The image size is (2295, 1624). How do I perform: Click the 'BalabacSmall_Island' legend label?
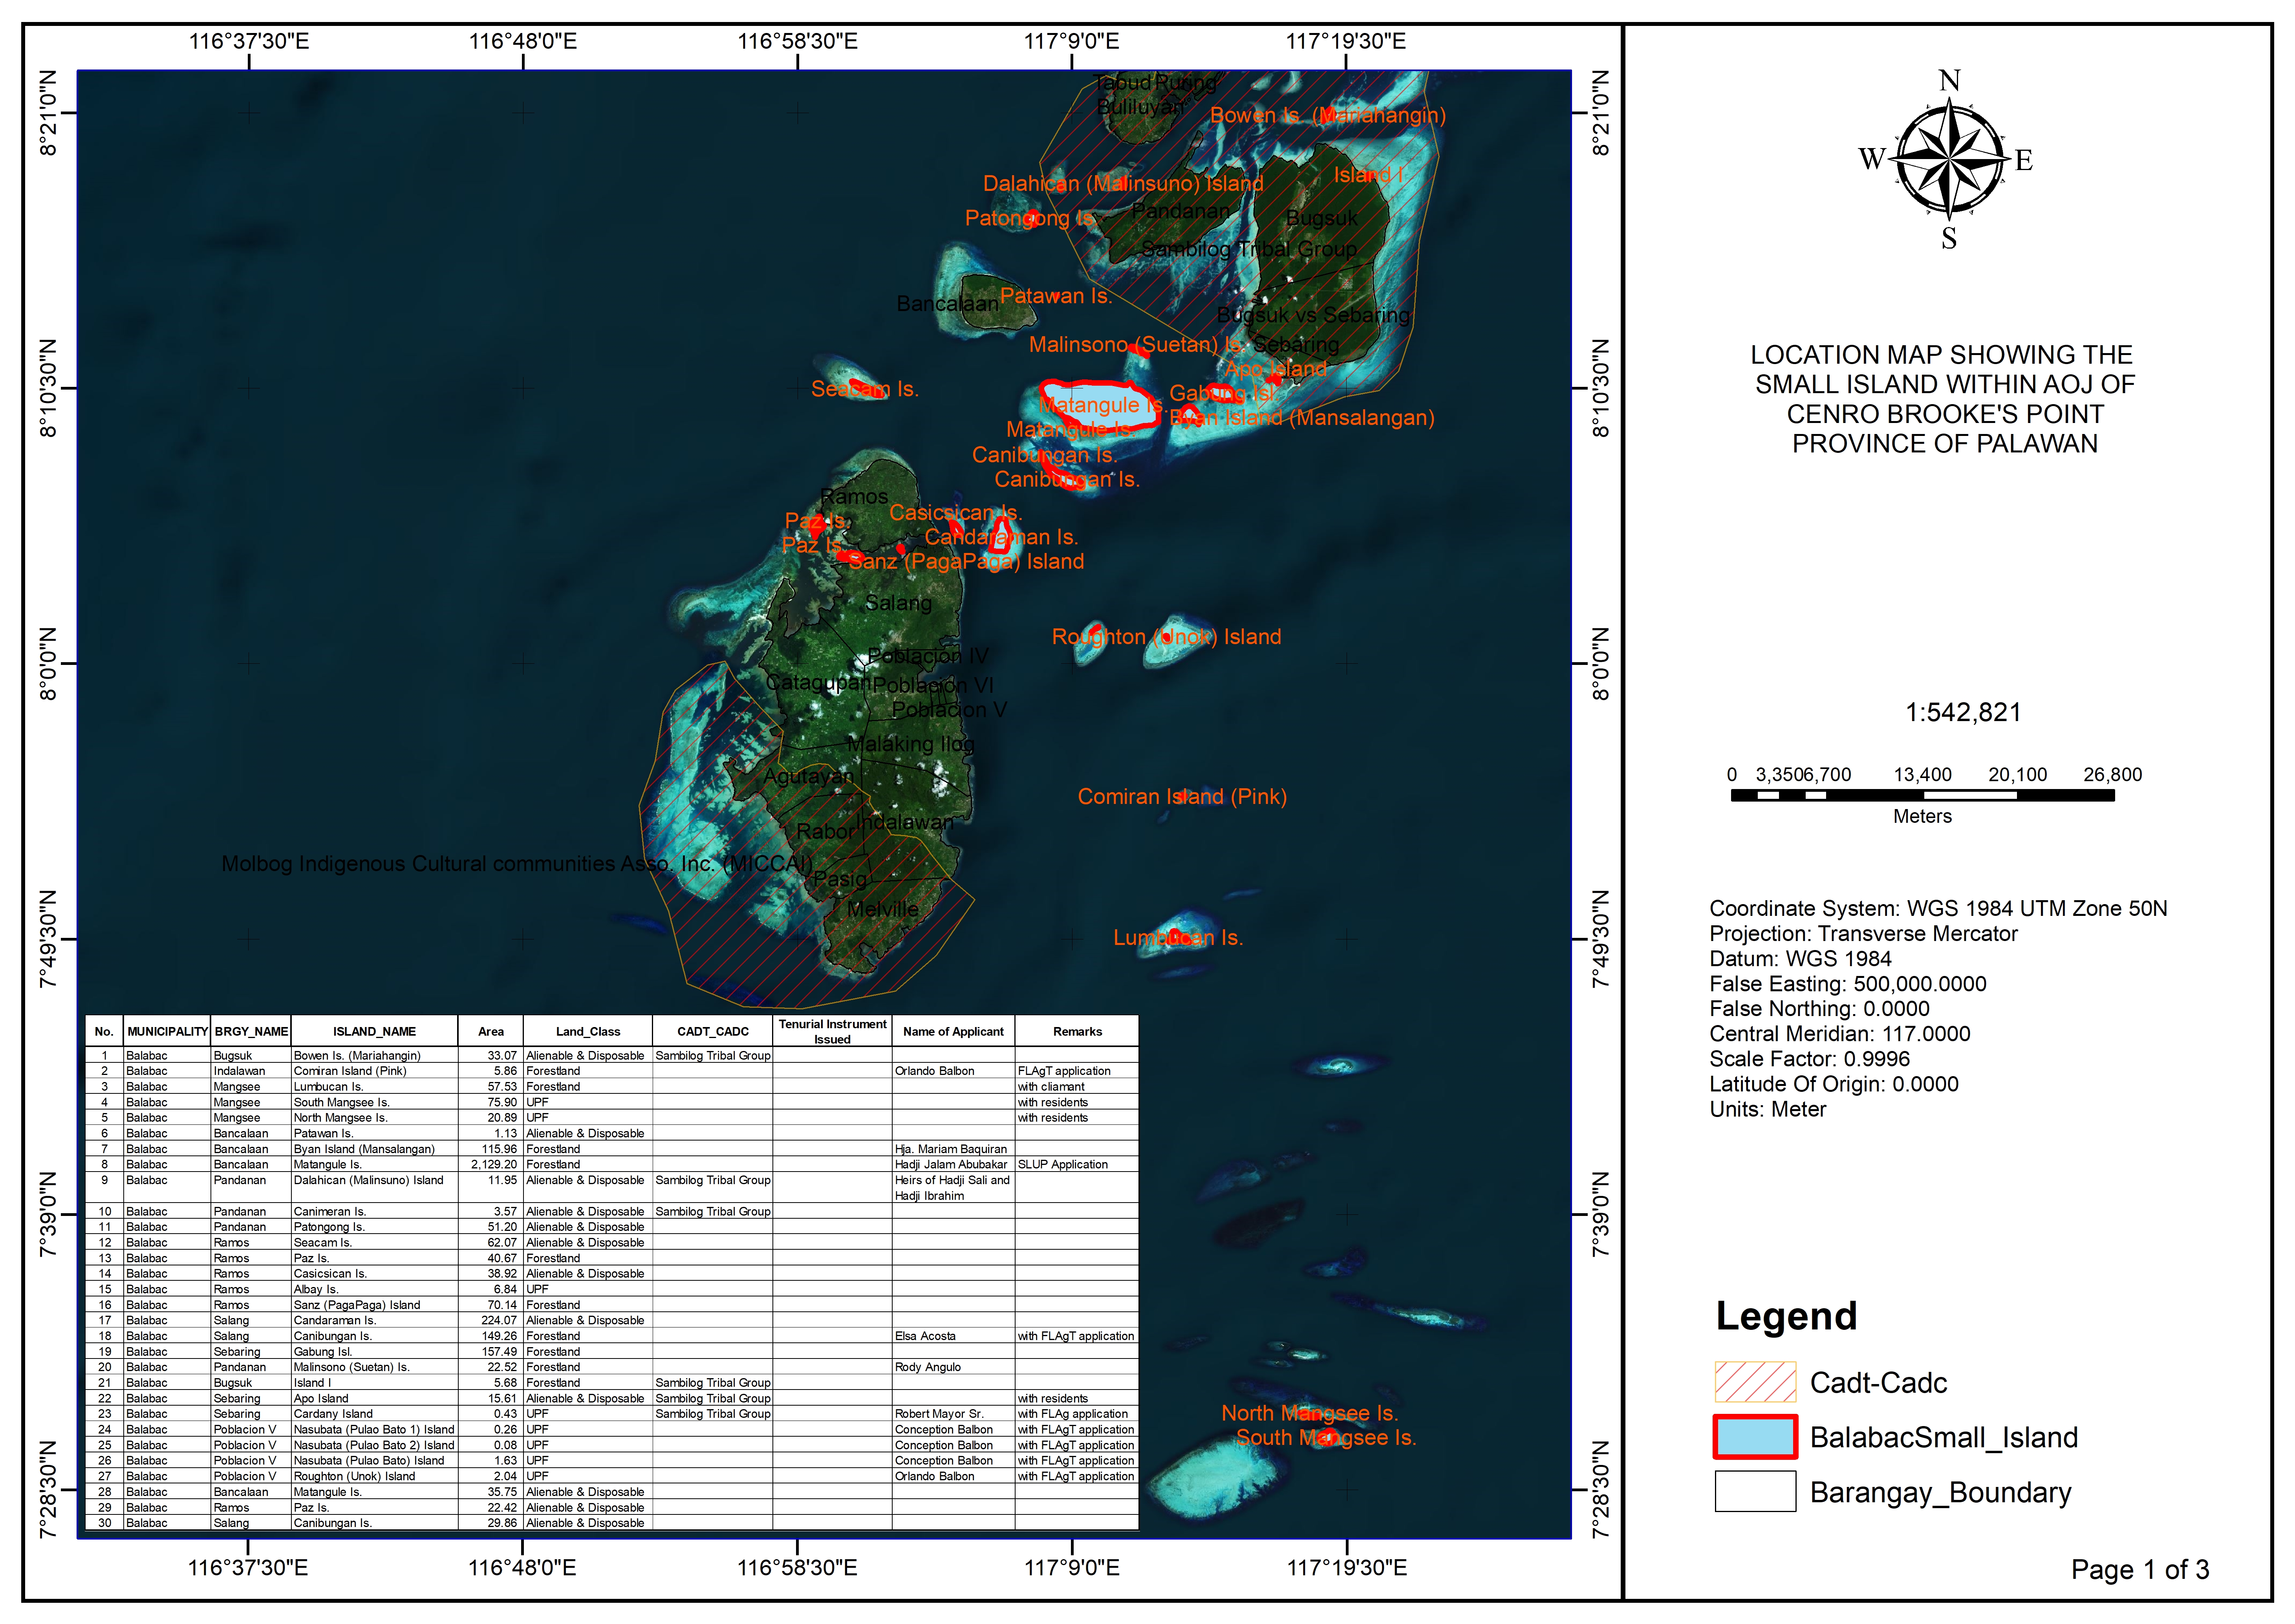[x=1943, y=1437]
